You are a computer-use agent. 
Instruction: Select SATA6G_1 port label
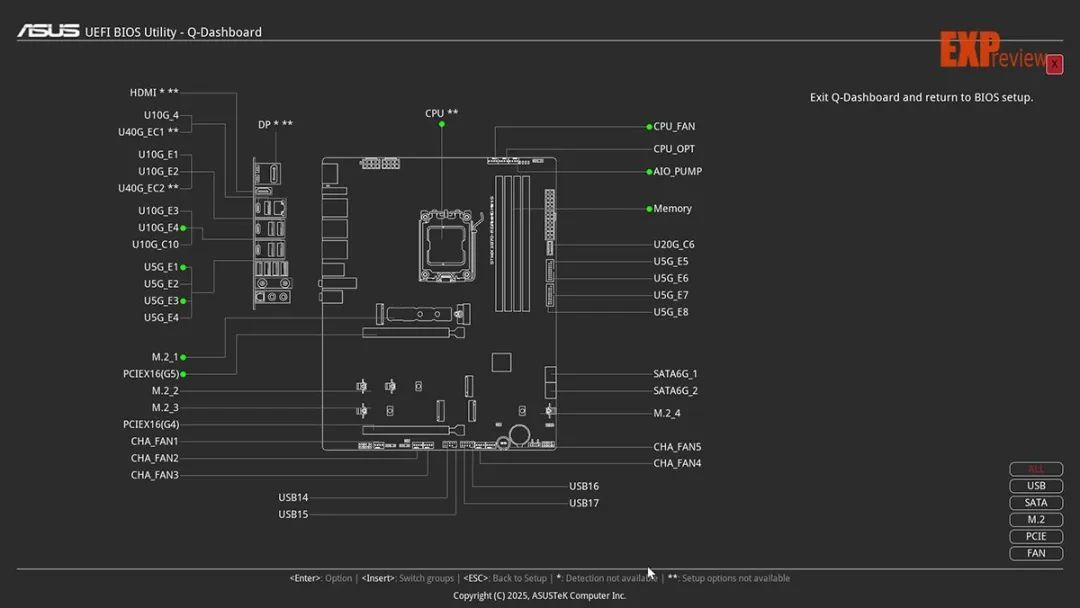pos(675,374)
